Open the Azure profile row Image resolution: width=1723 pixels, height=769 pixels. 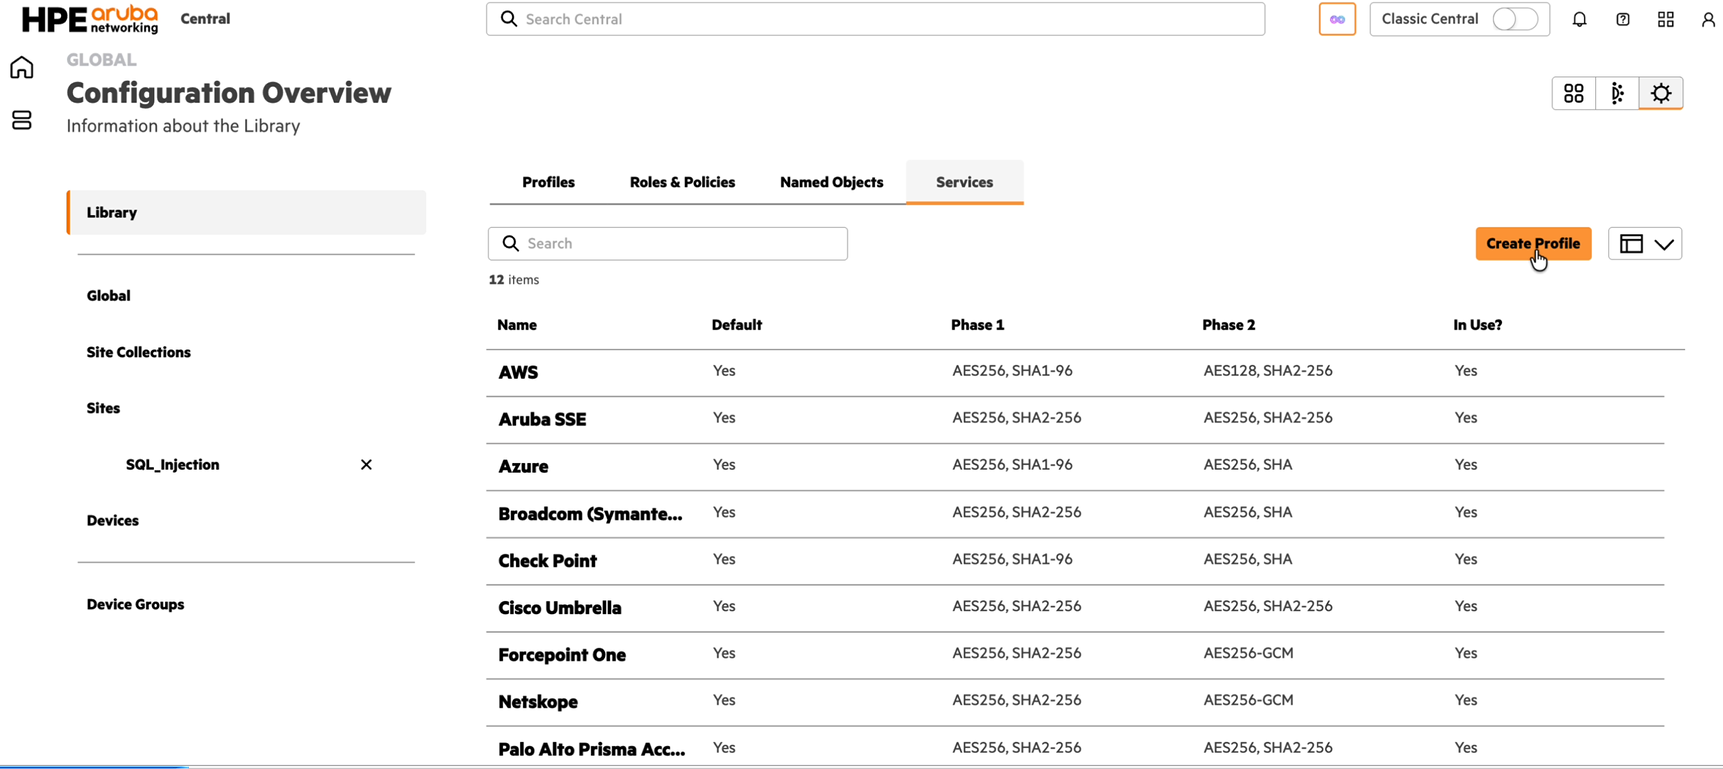(1075, 467)
